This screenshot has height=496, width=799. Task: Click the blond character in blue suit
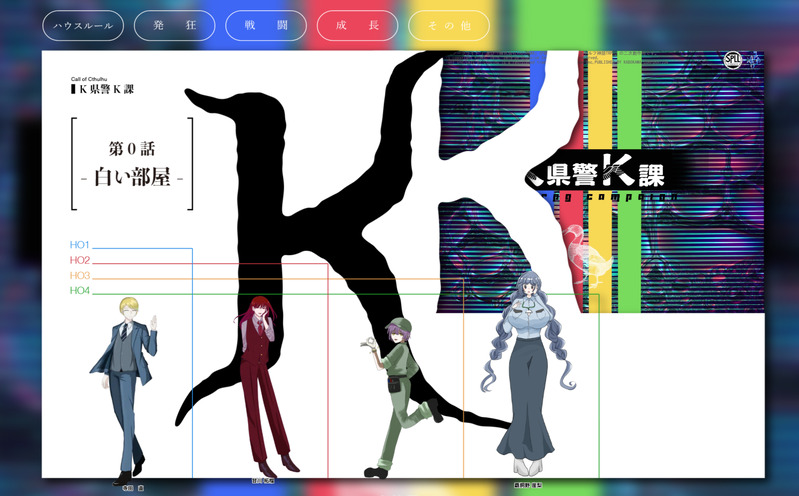coord(125,390)
